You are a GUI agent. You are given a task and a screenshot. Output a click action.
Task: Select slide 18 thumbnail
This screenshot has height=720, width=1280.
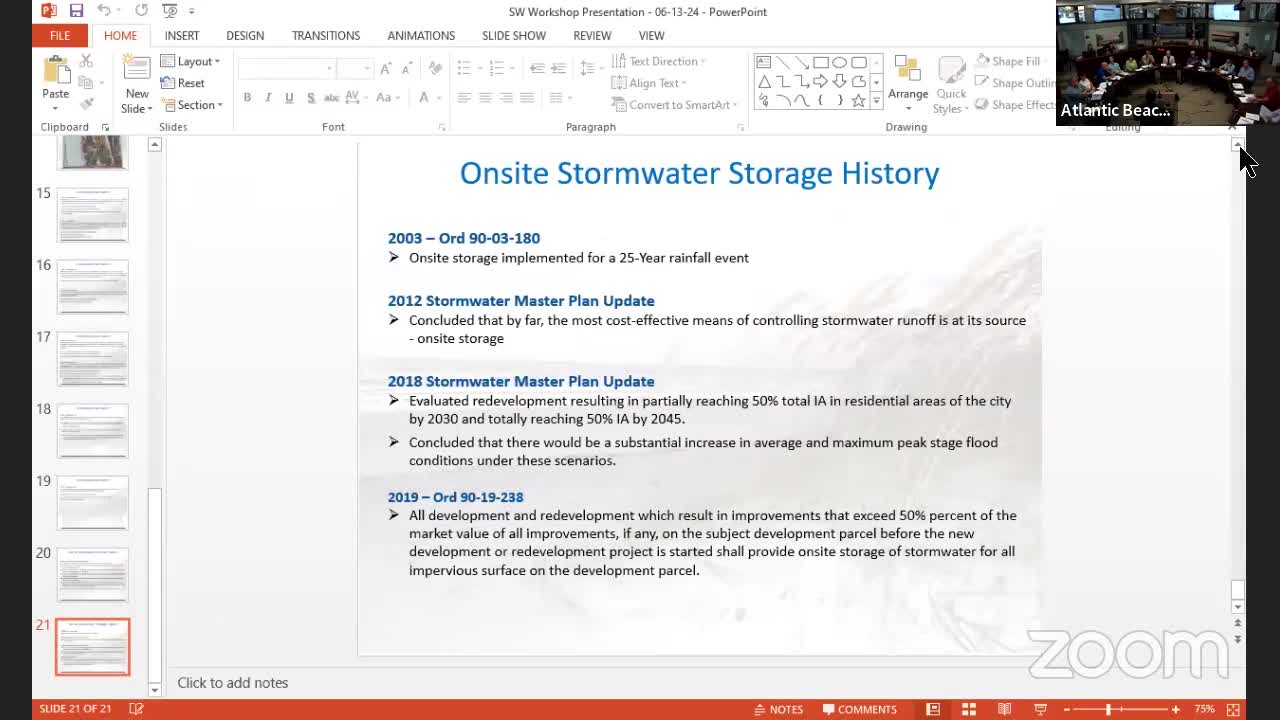tap(92, 430)
